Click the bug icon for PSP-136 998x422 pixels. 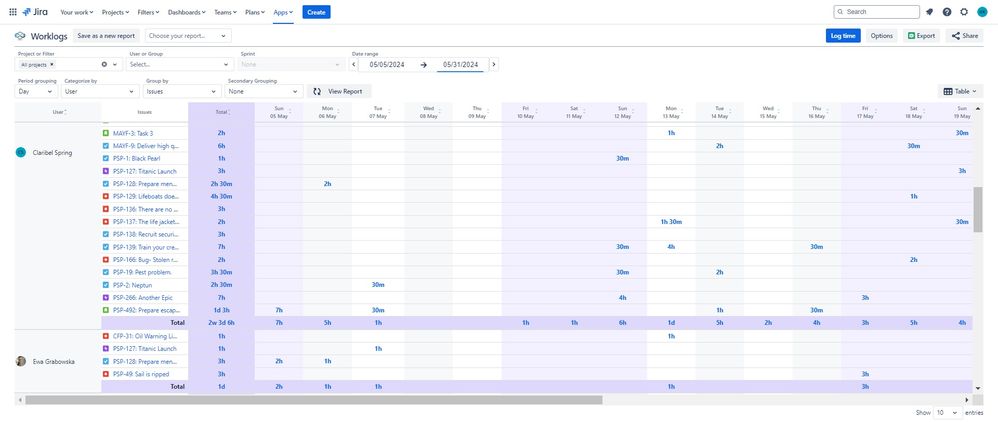coord(106,209)
